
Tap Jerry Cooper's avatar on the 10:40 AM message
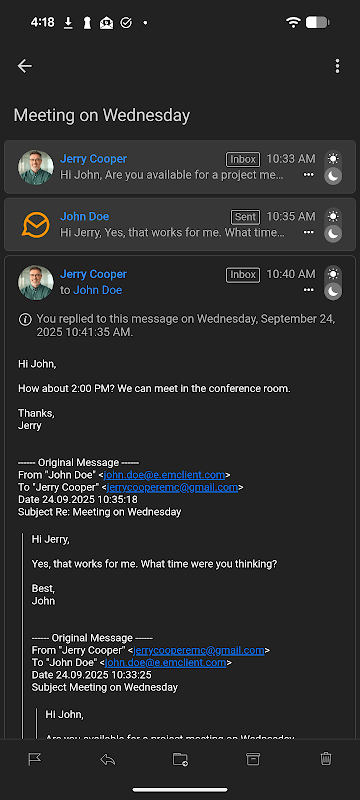coord(36,283)
